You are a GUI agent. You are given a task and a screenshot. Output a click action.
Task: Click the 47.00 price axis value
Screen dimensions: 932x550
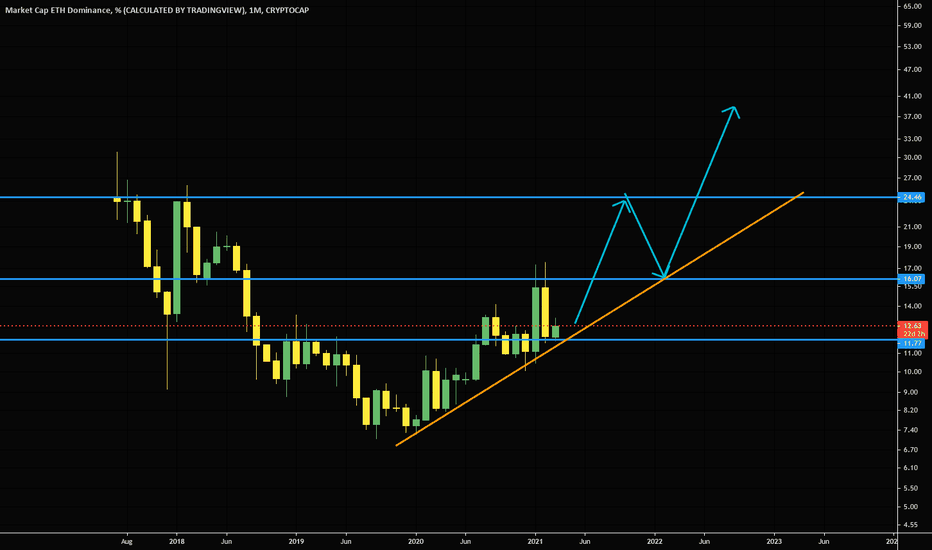[912, 70]
